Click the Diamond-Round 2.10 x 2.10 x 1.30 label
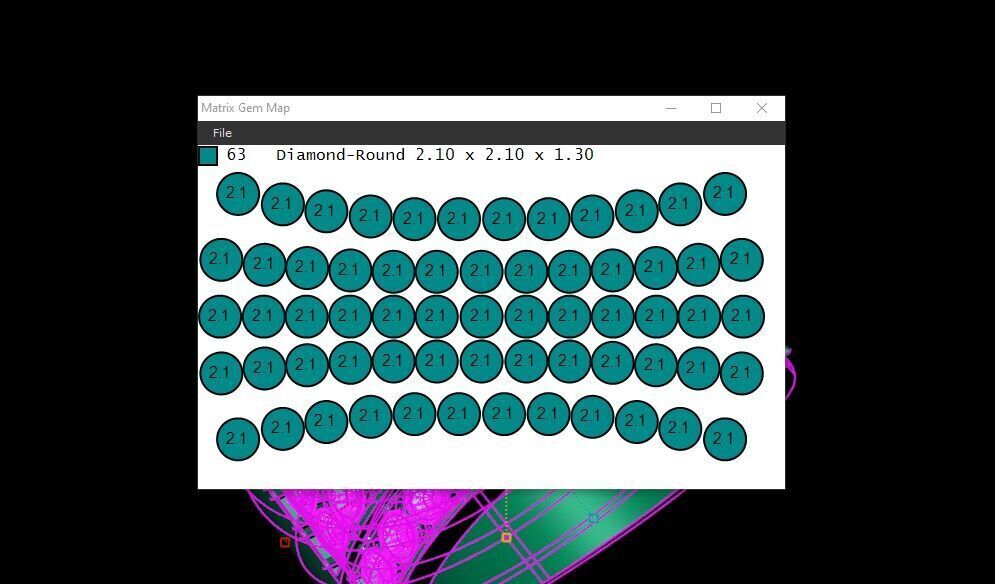Screen dimensions: 995x584 point(435,155)
